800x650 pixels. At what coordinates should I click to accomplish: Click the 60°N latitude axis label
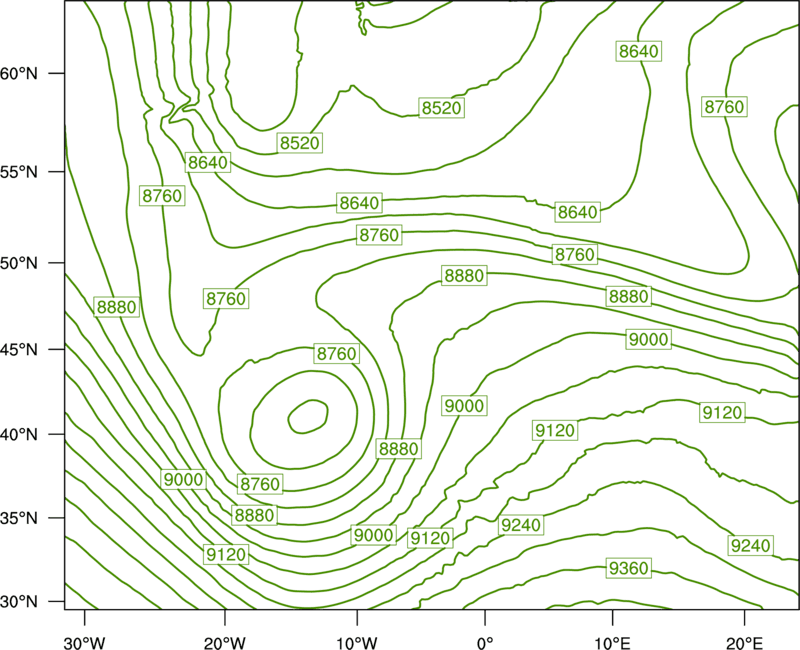coord(19,73)
